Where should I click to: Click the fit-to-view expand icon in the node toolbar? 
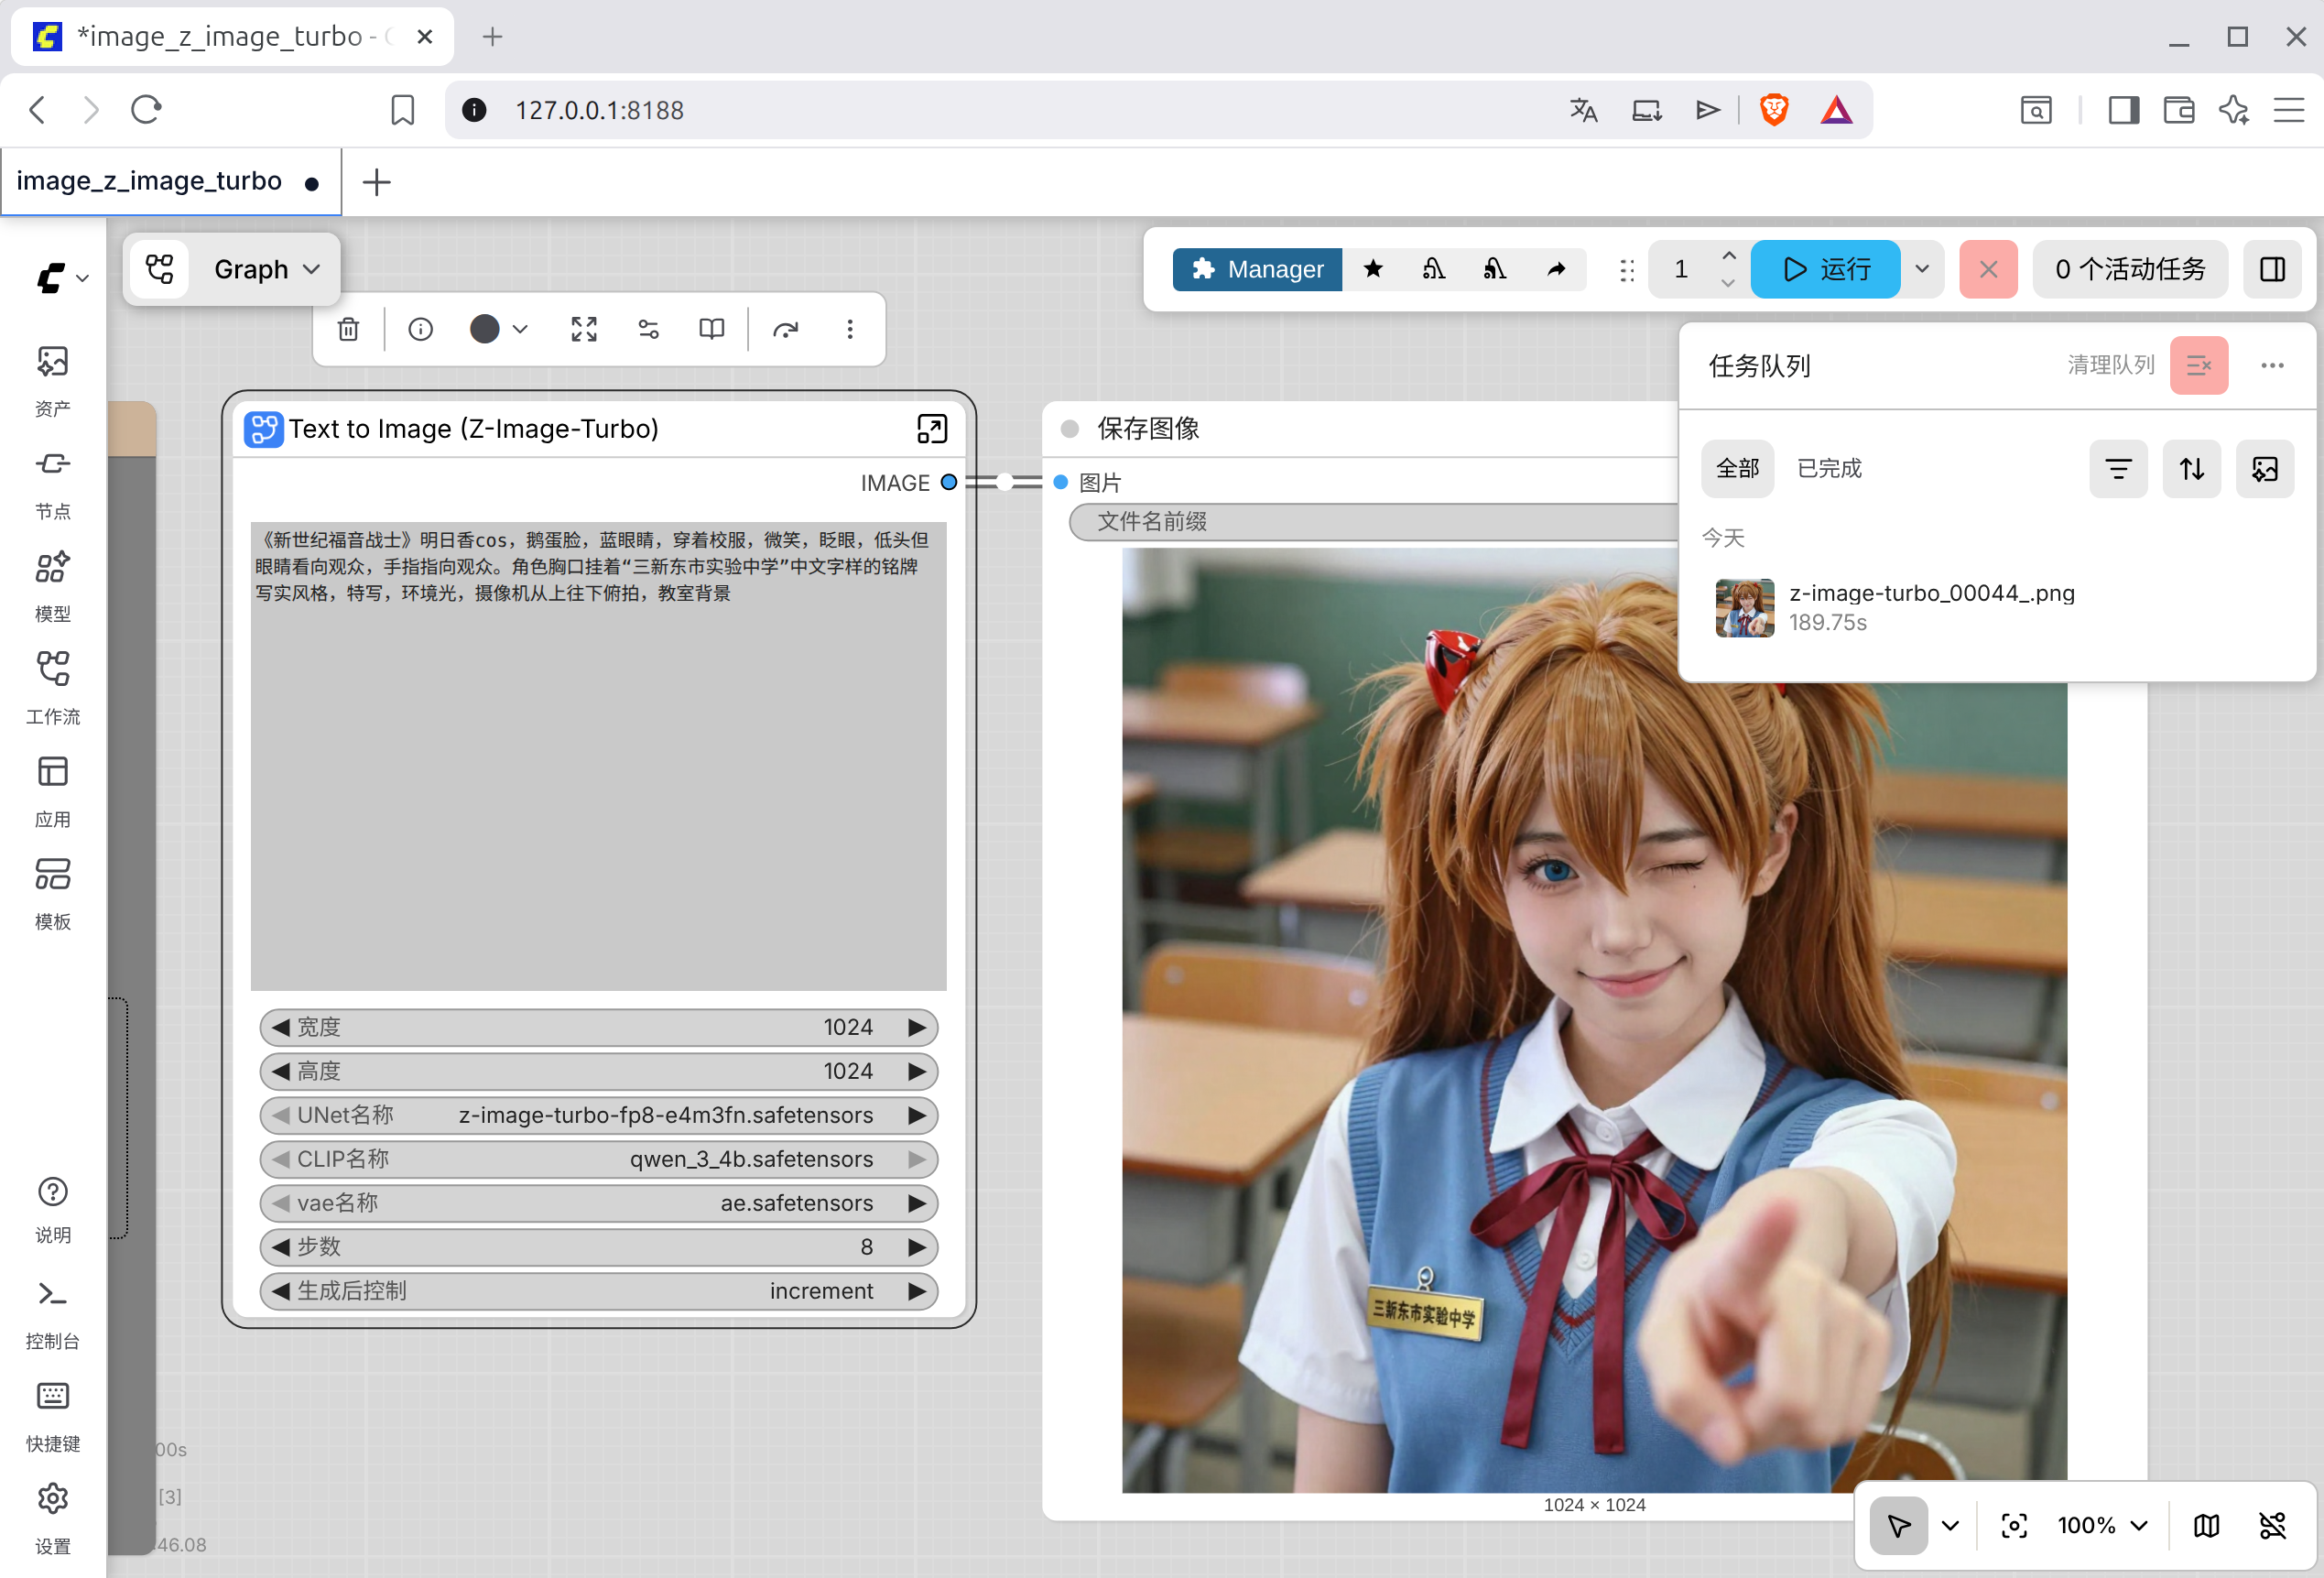pos(584,329)
